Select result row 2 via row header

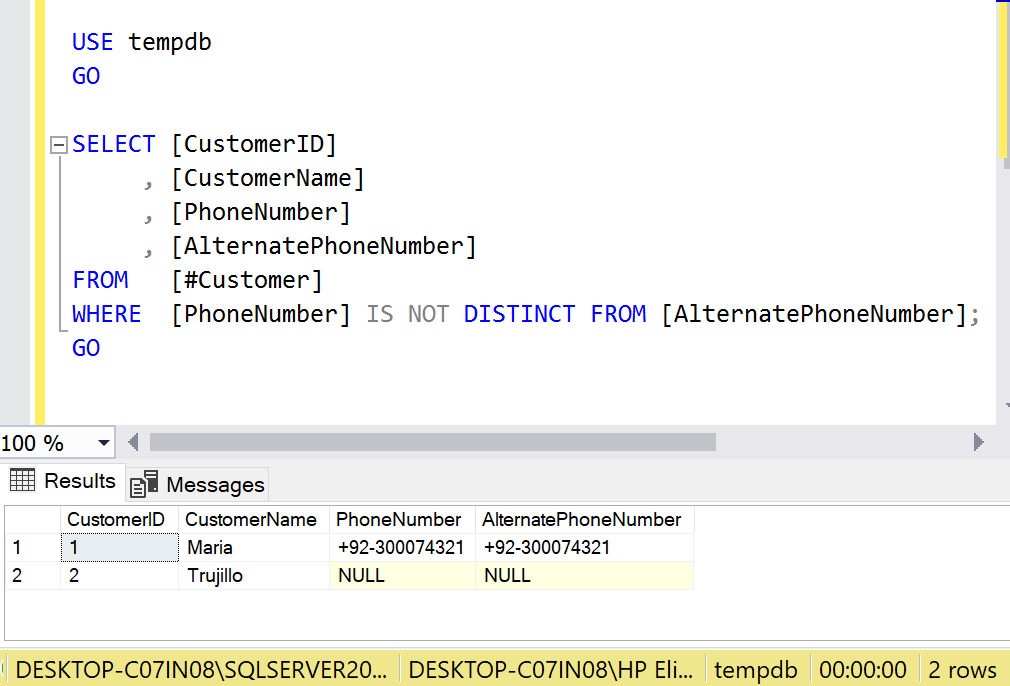(30, 576)
